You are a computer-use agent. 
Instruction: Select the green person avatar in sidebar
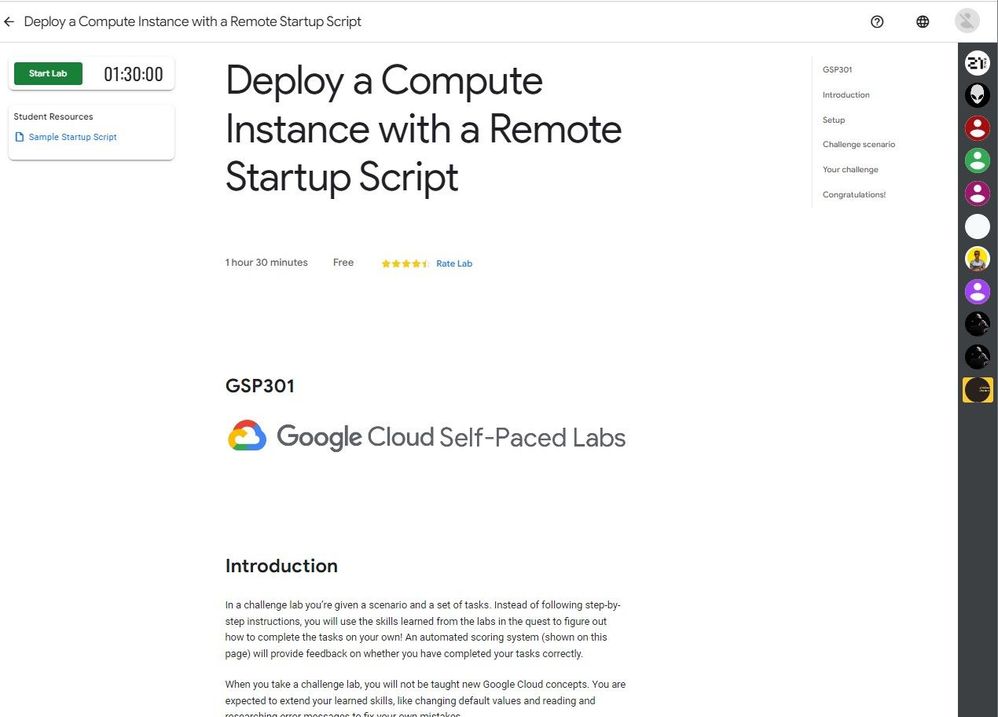[977, 160]
